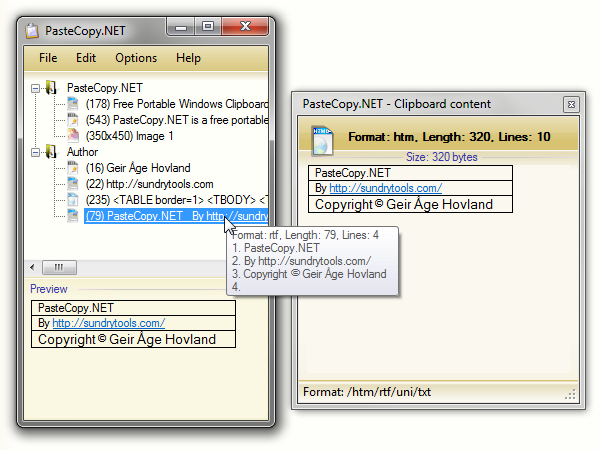Select the PasteCopy.NET root tree label
Viewport: 600px width, 450px height.
pos(105,88)
